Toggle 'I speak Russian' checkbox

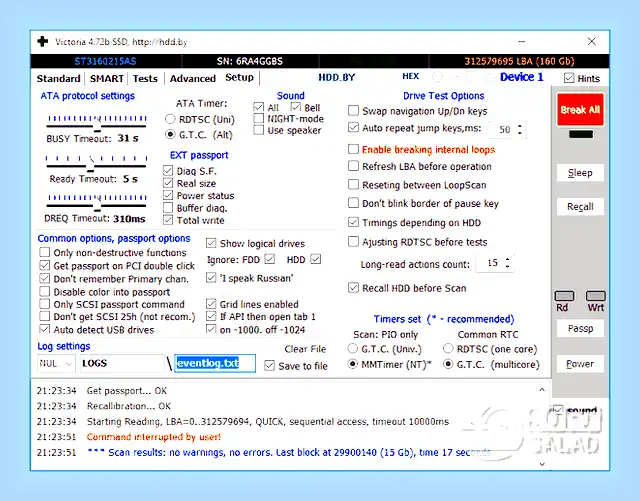click(x=211, y=278)
